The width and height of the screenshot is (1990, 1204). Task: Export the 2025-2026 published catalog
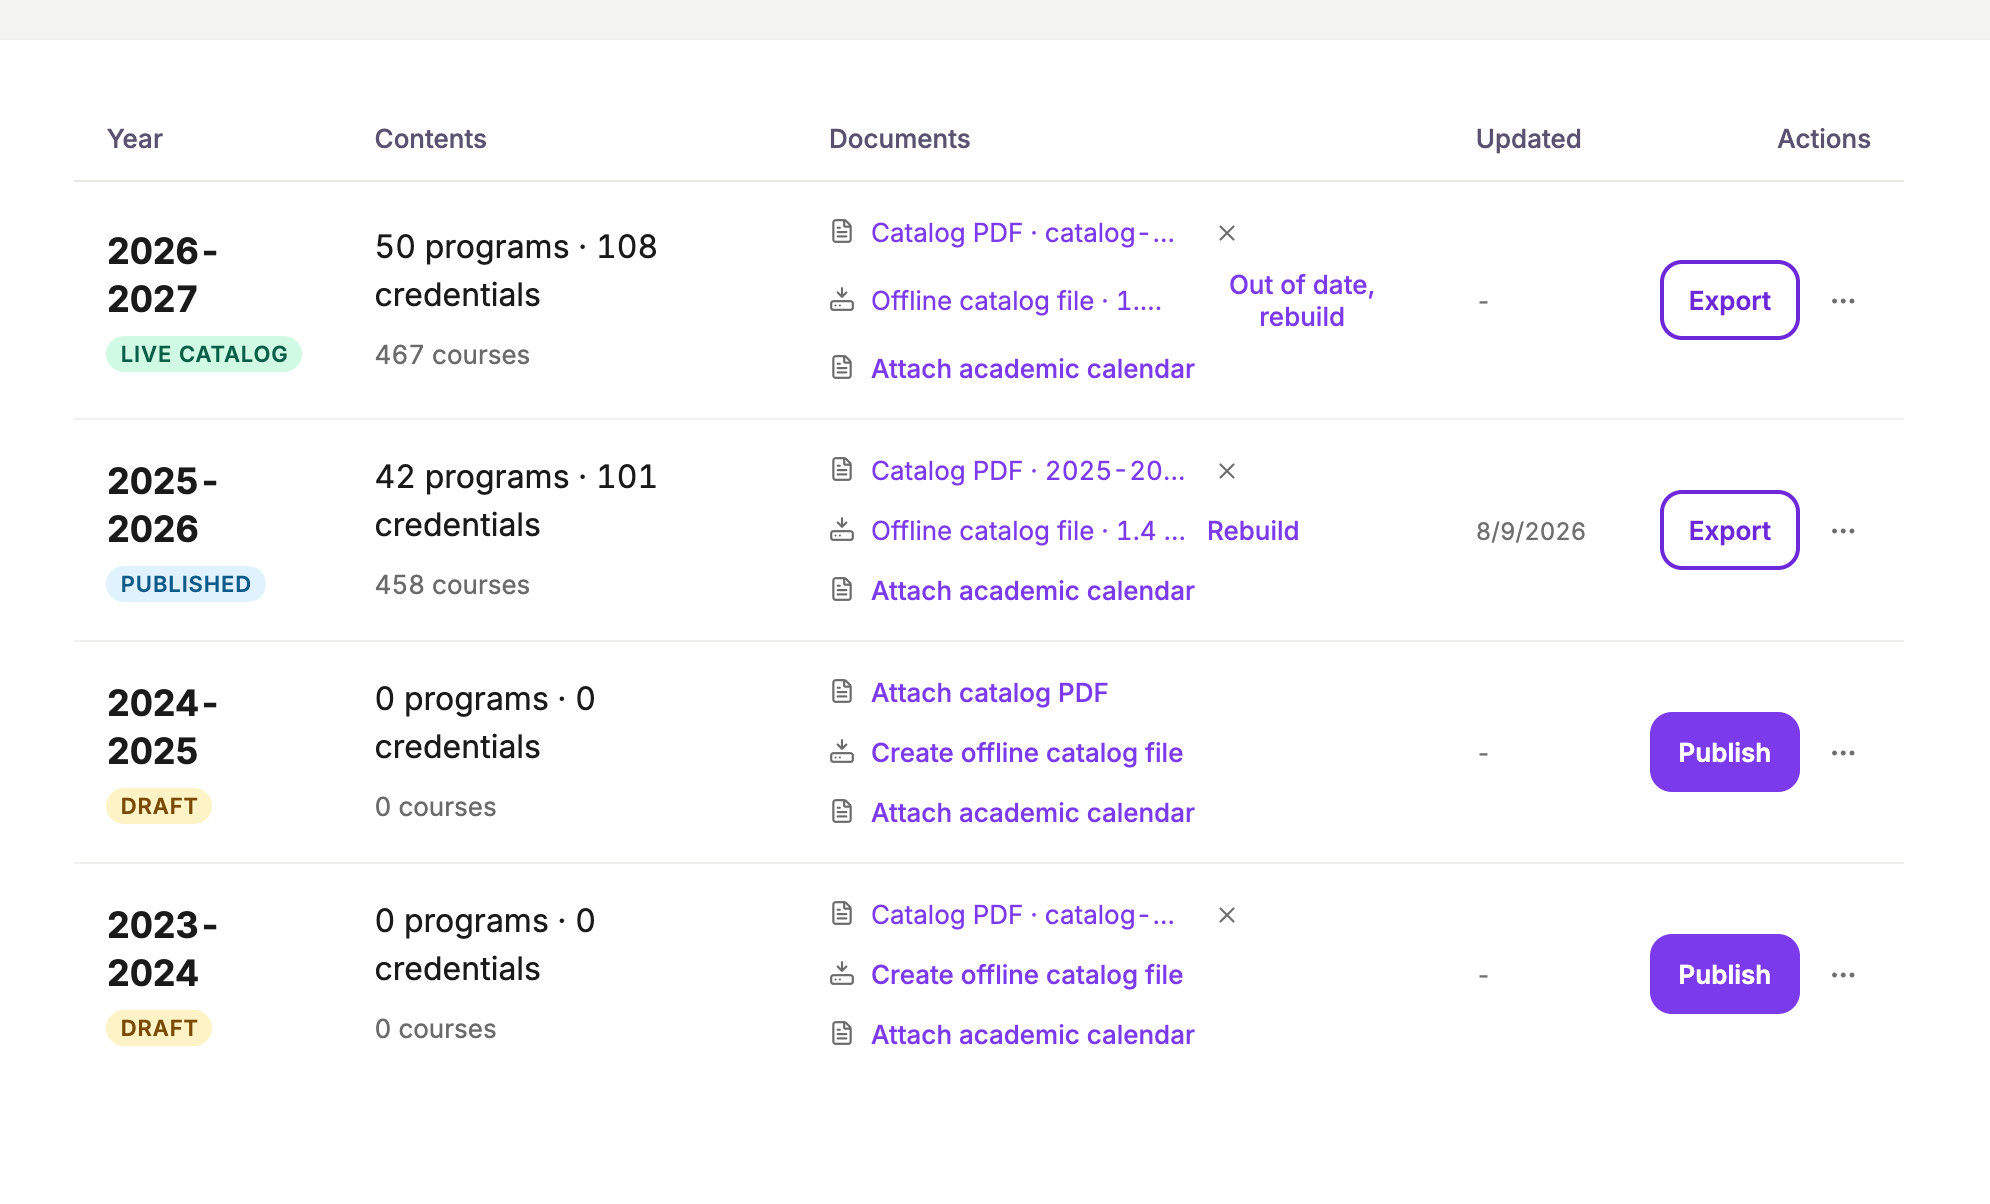tap(1729, 530)
